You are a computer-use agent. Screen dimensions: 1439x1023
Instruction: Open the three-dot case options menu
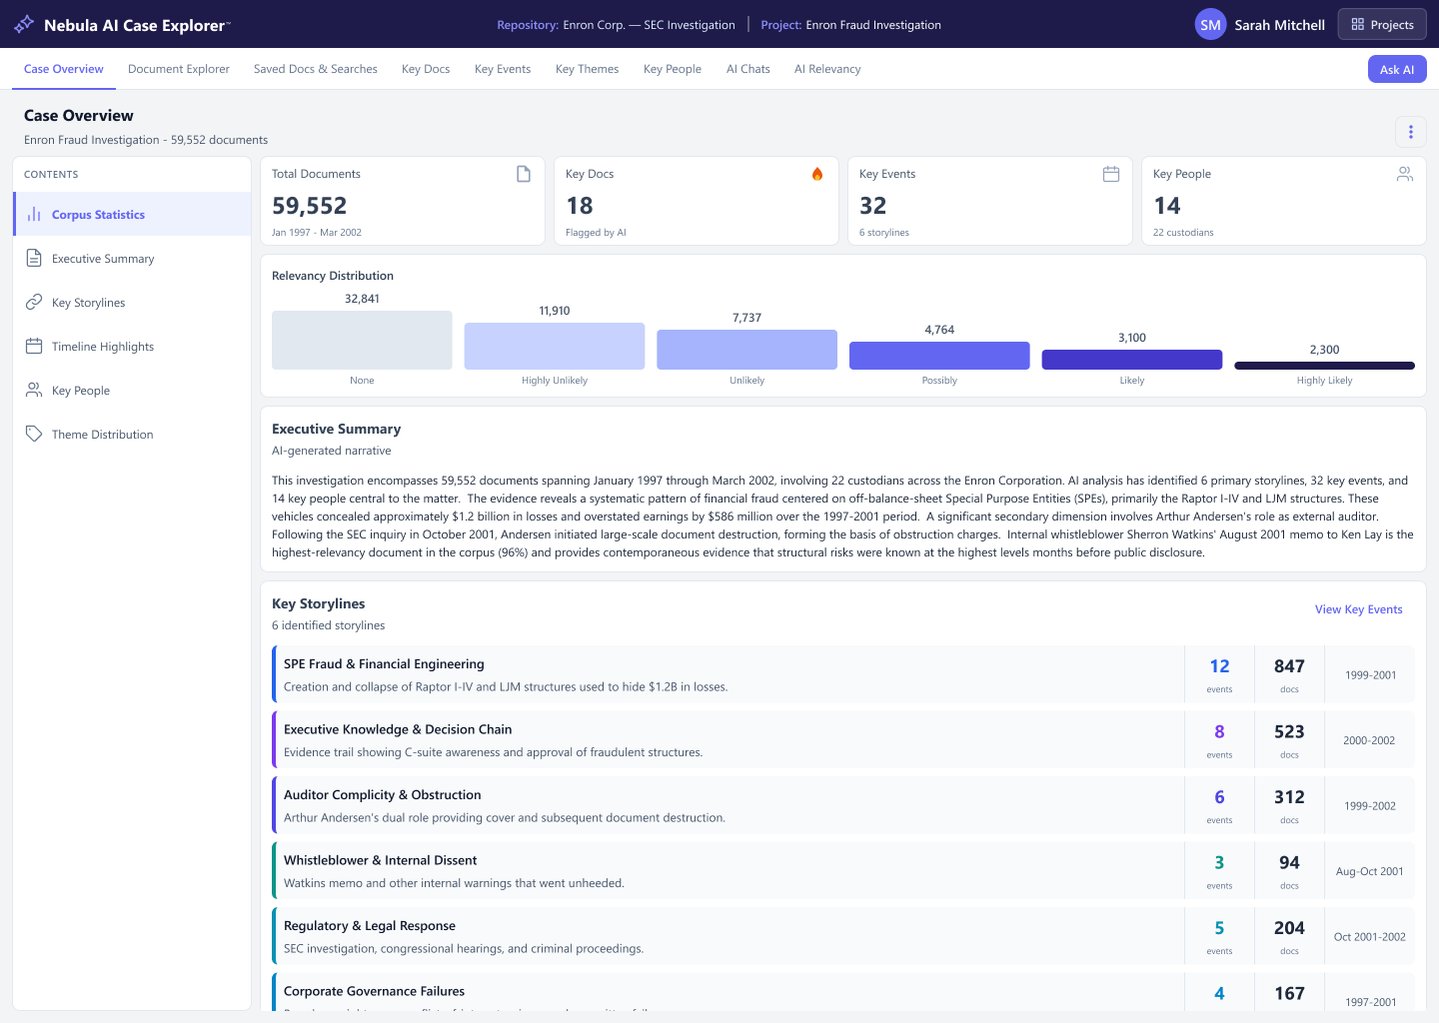coord(1410,132)
